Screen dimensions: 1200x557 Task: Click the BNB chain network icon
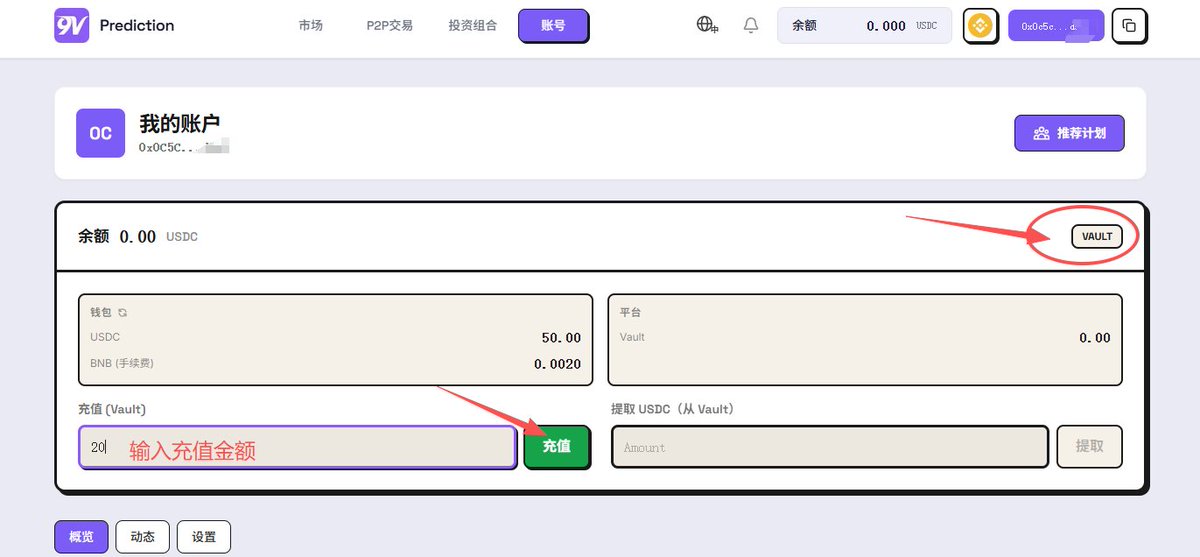coord(980,26)
